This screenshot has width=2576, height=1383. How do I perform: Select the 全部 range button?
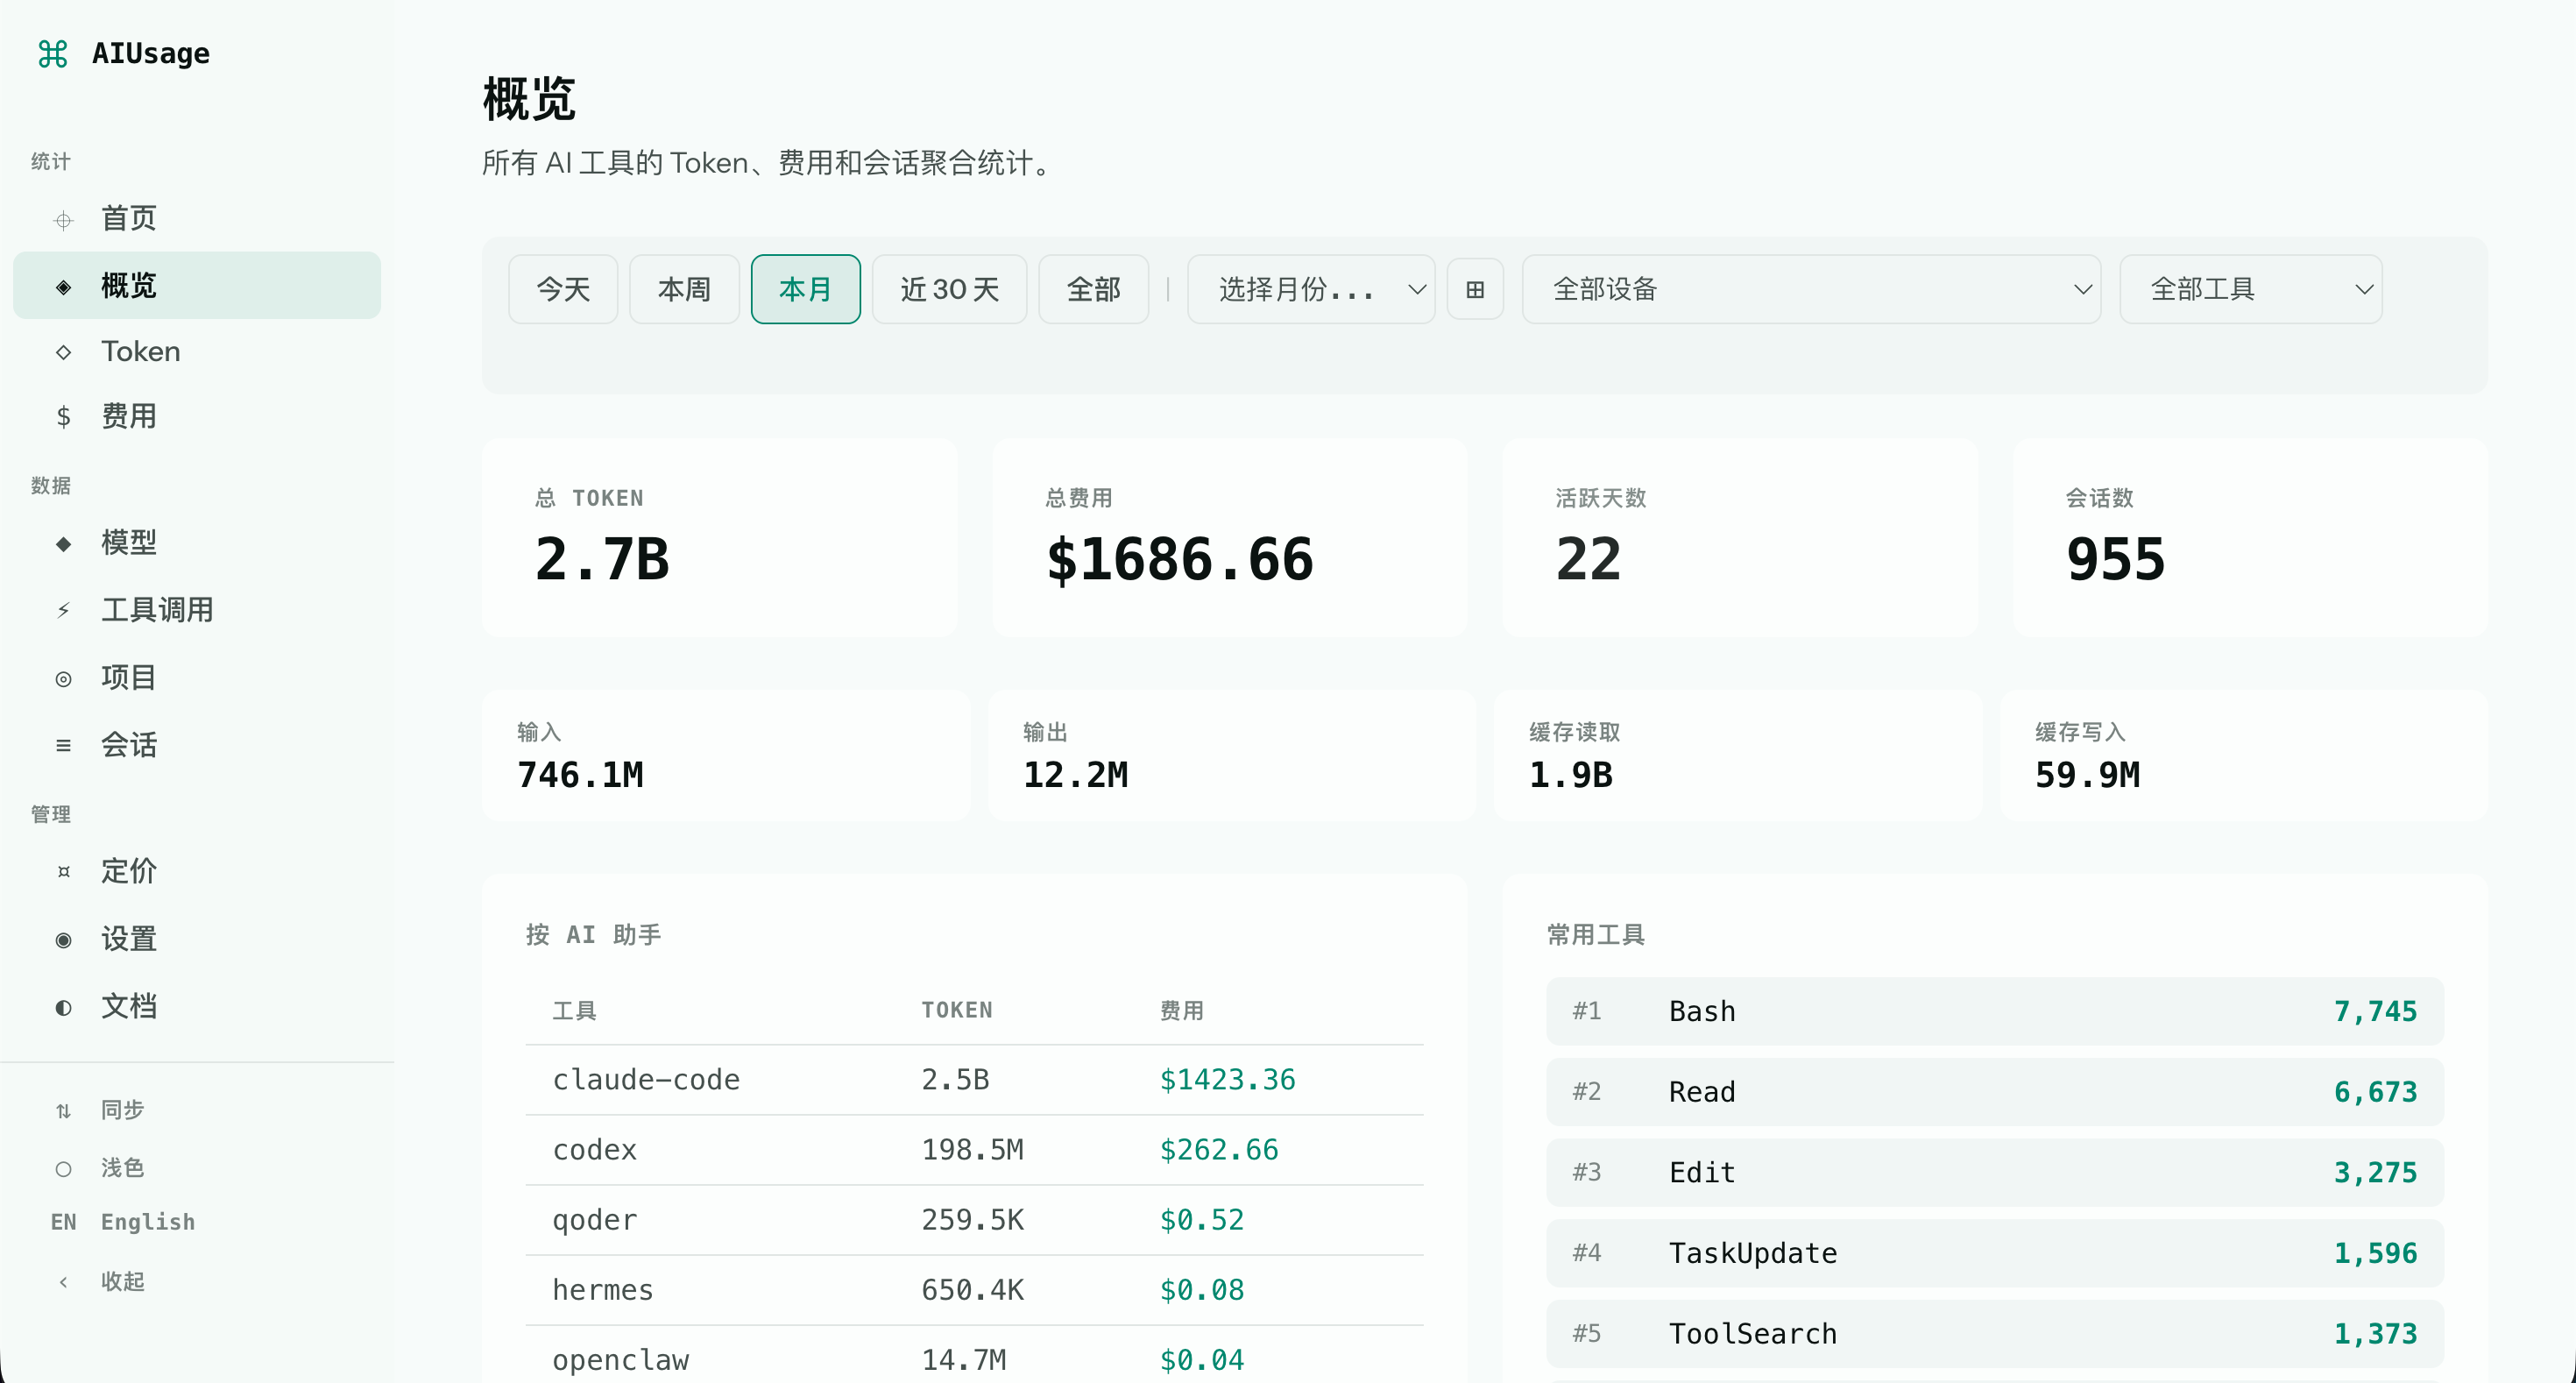(1093, 289)
